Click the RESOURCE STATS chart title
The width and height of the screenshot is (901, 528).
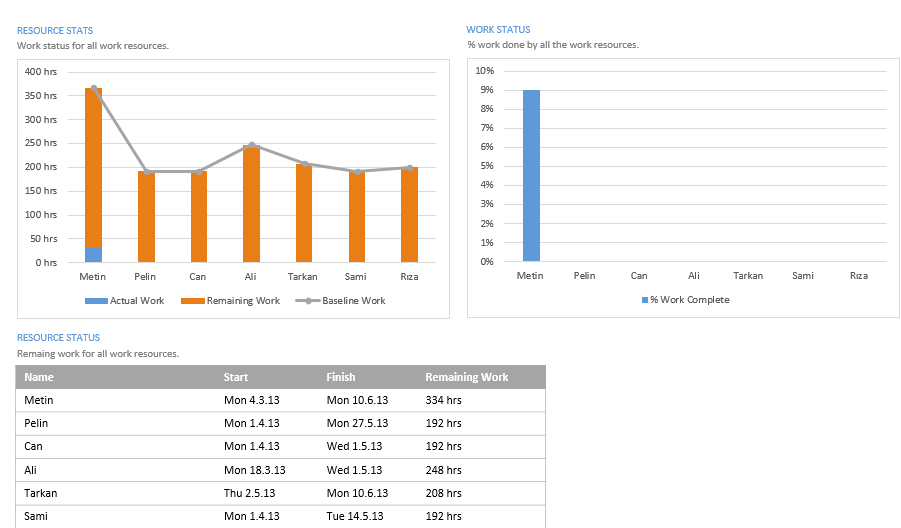(x=55, y=31)
